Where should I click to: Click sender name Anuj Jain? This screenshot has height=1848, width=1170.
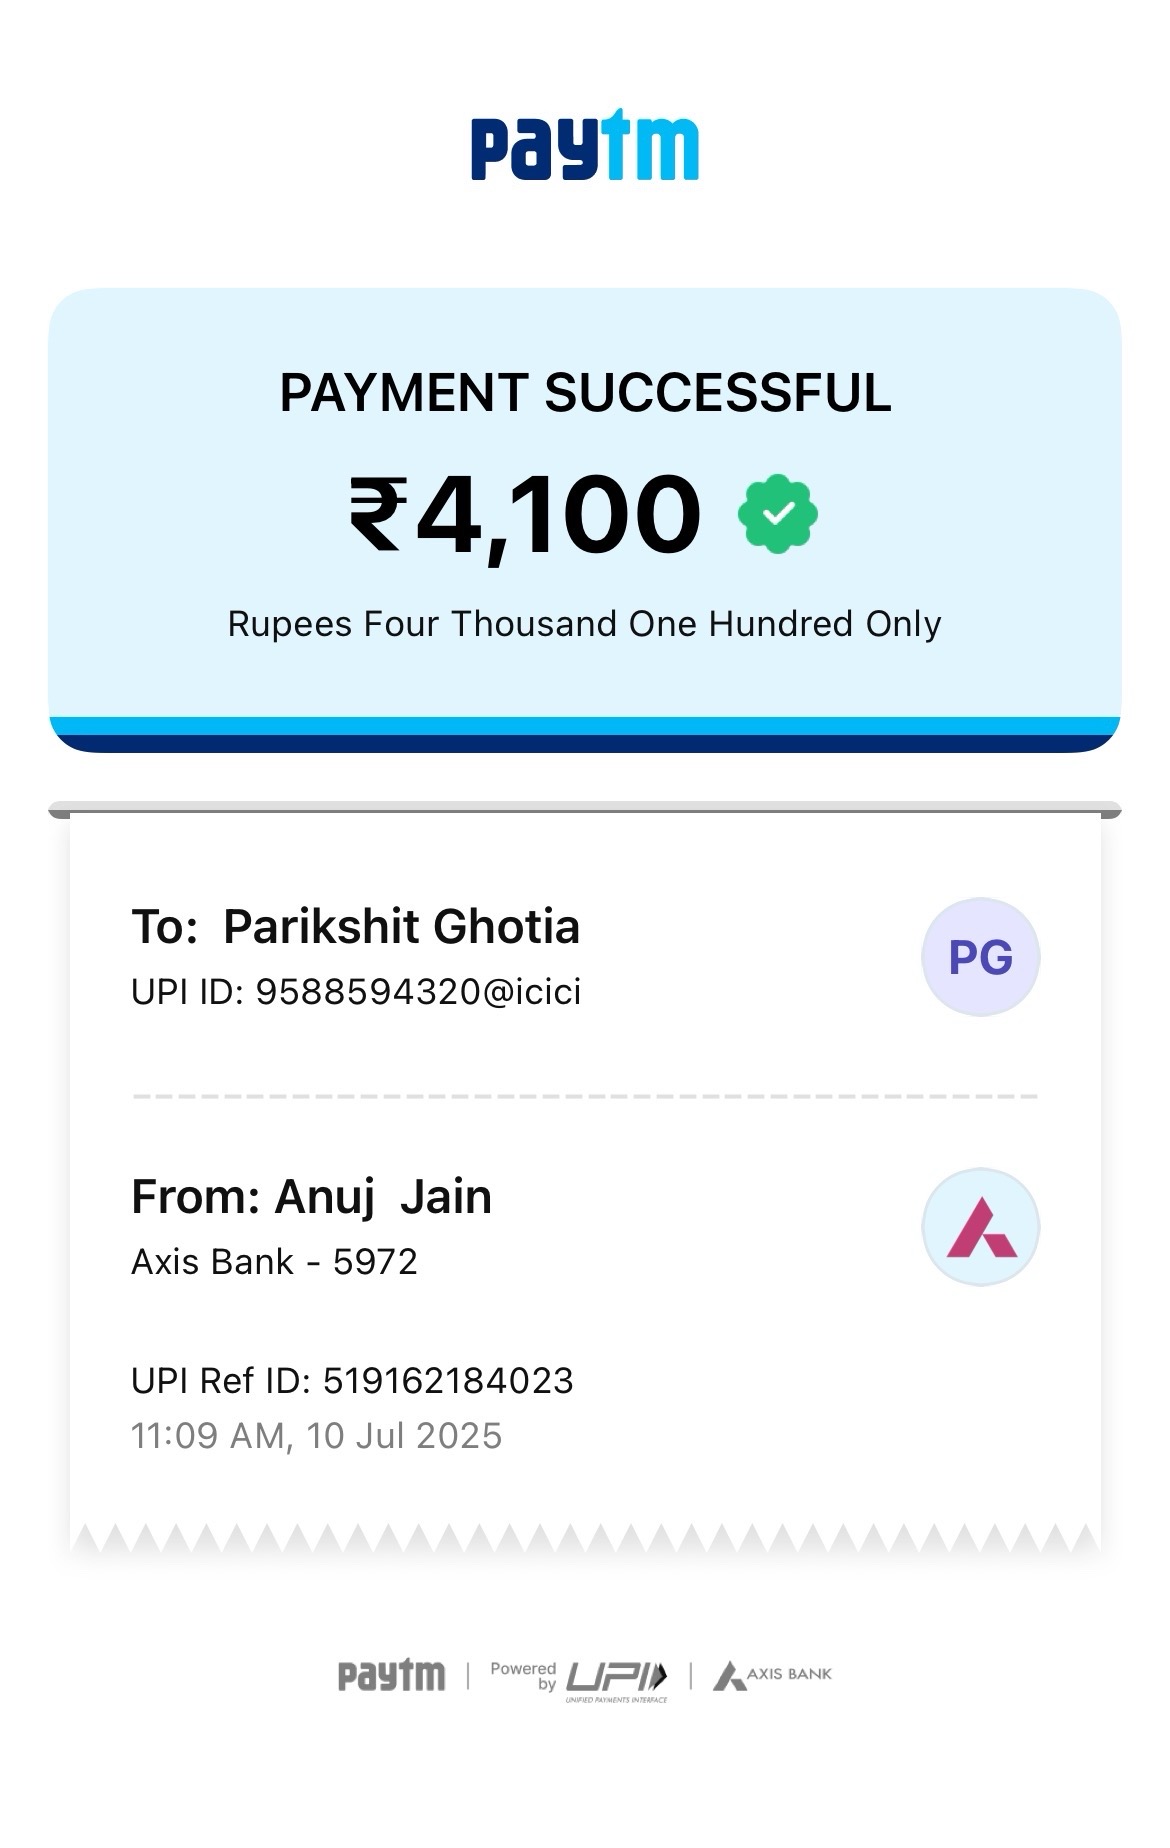(383, 1197)
